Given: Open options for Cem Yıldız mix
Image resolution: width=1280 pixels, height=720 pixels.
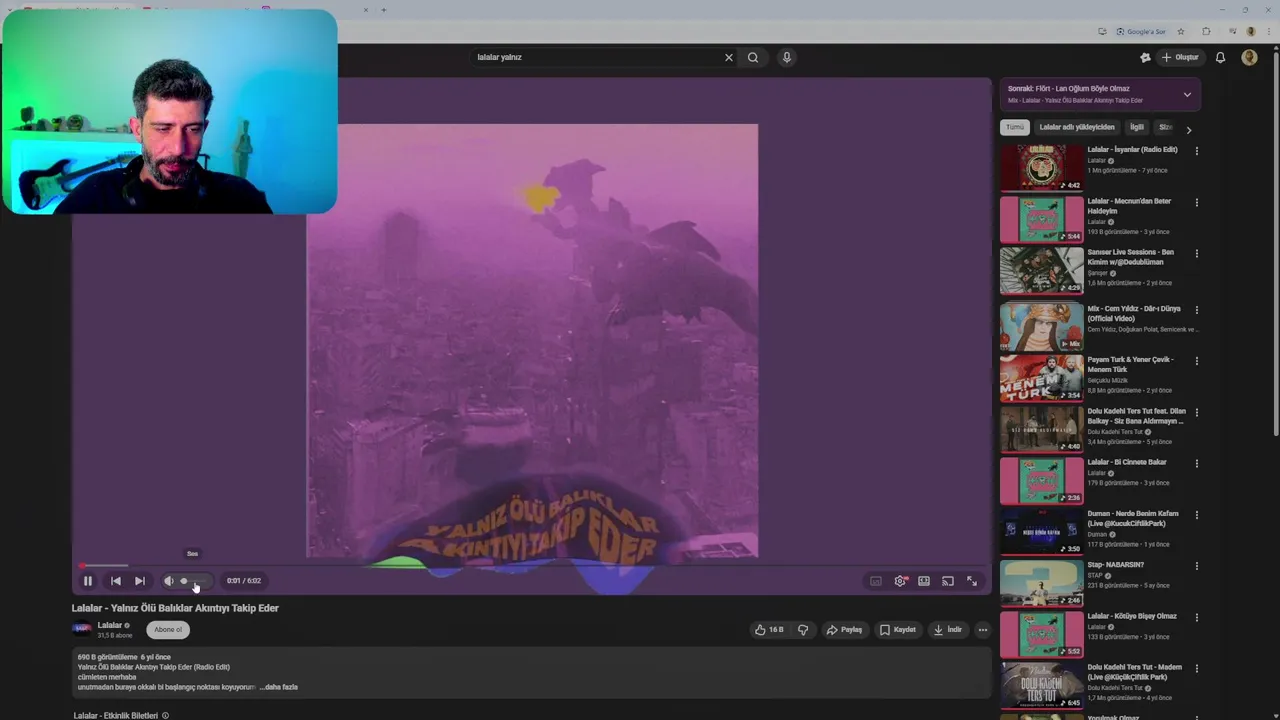Looking at the screenshot, I should click(1196, 310).
